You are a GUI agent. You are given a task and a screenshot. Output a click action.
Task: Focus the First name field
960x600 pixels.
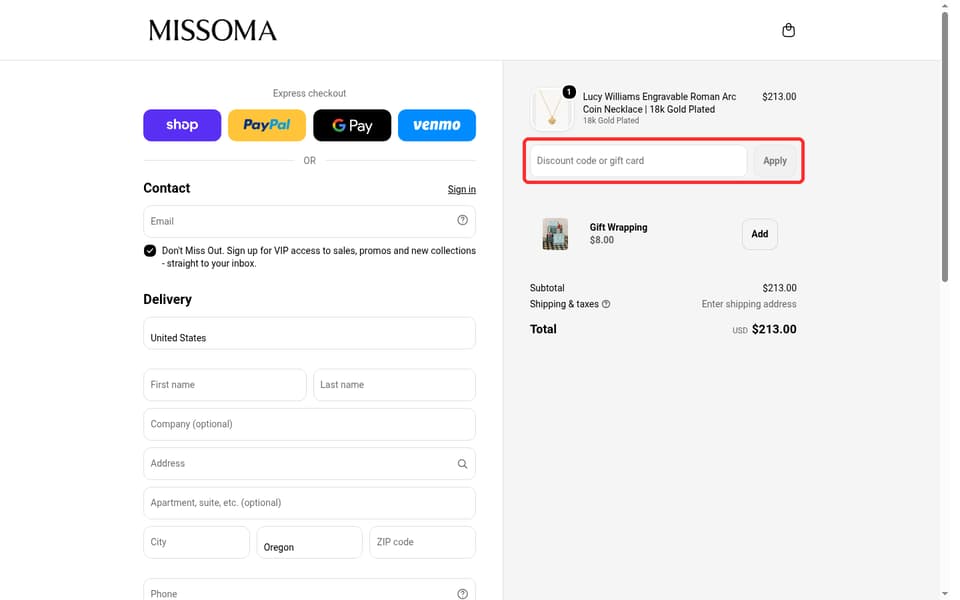click(x=225, y=384)
